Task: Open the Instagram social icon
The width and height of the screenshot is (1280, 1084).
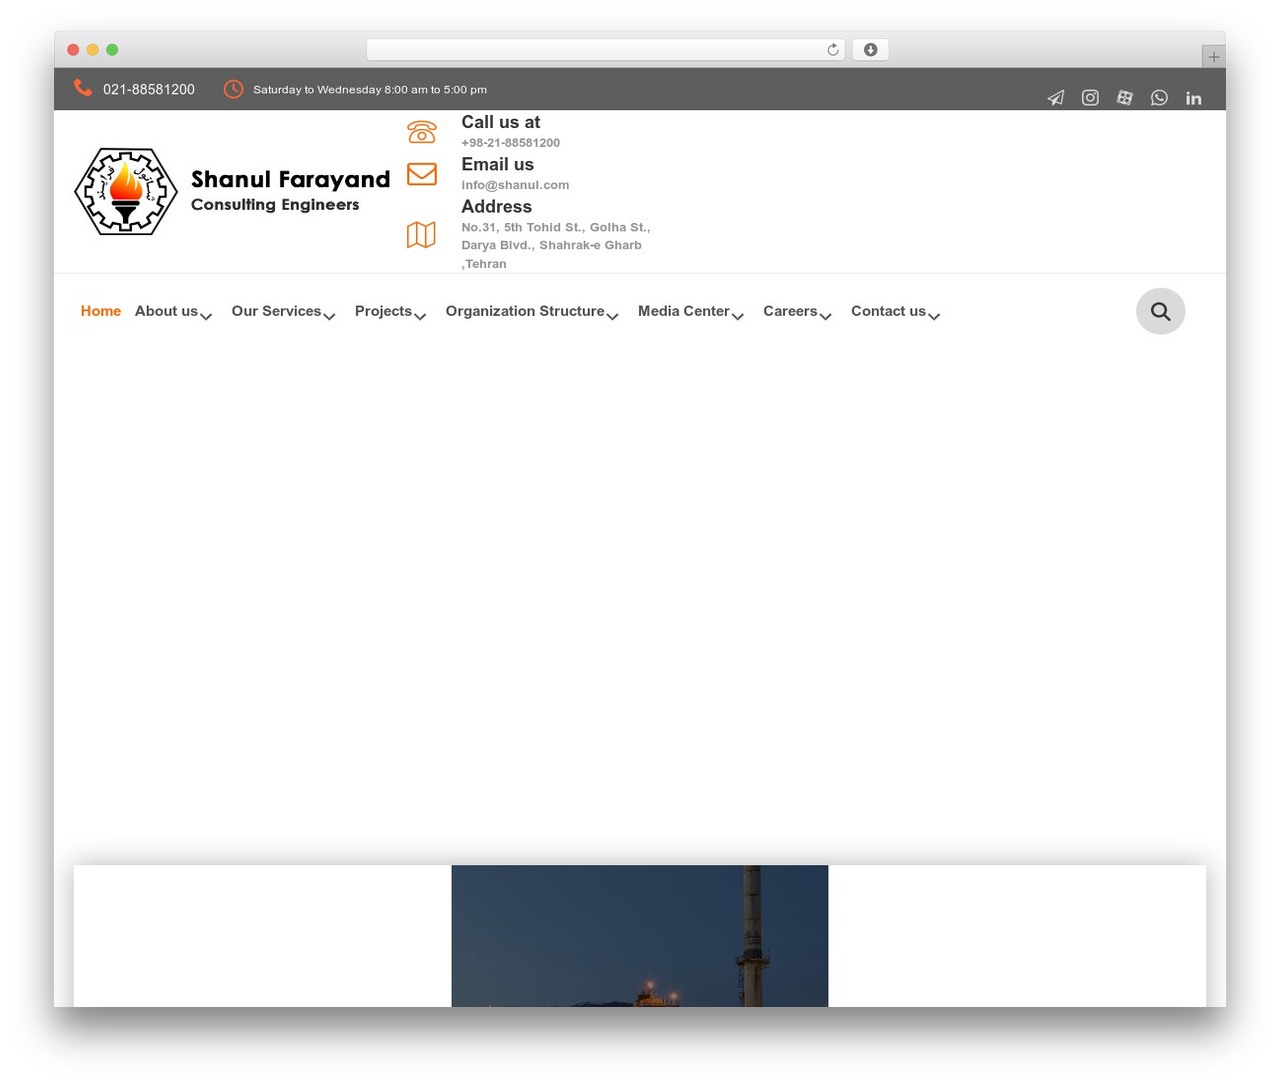Action: 1090,97
